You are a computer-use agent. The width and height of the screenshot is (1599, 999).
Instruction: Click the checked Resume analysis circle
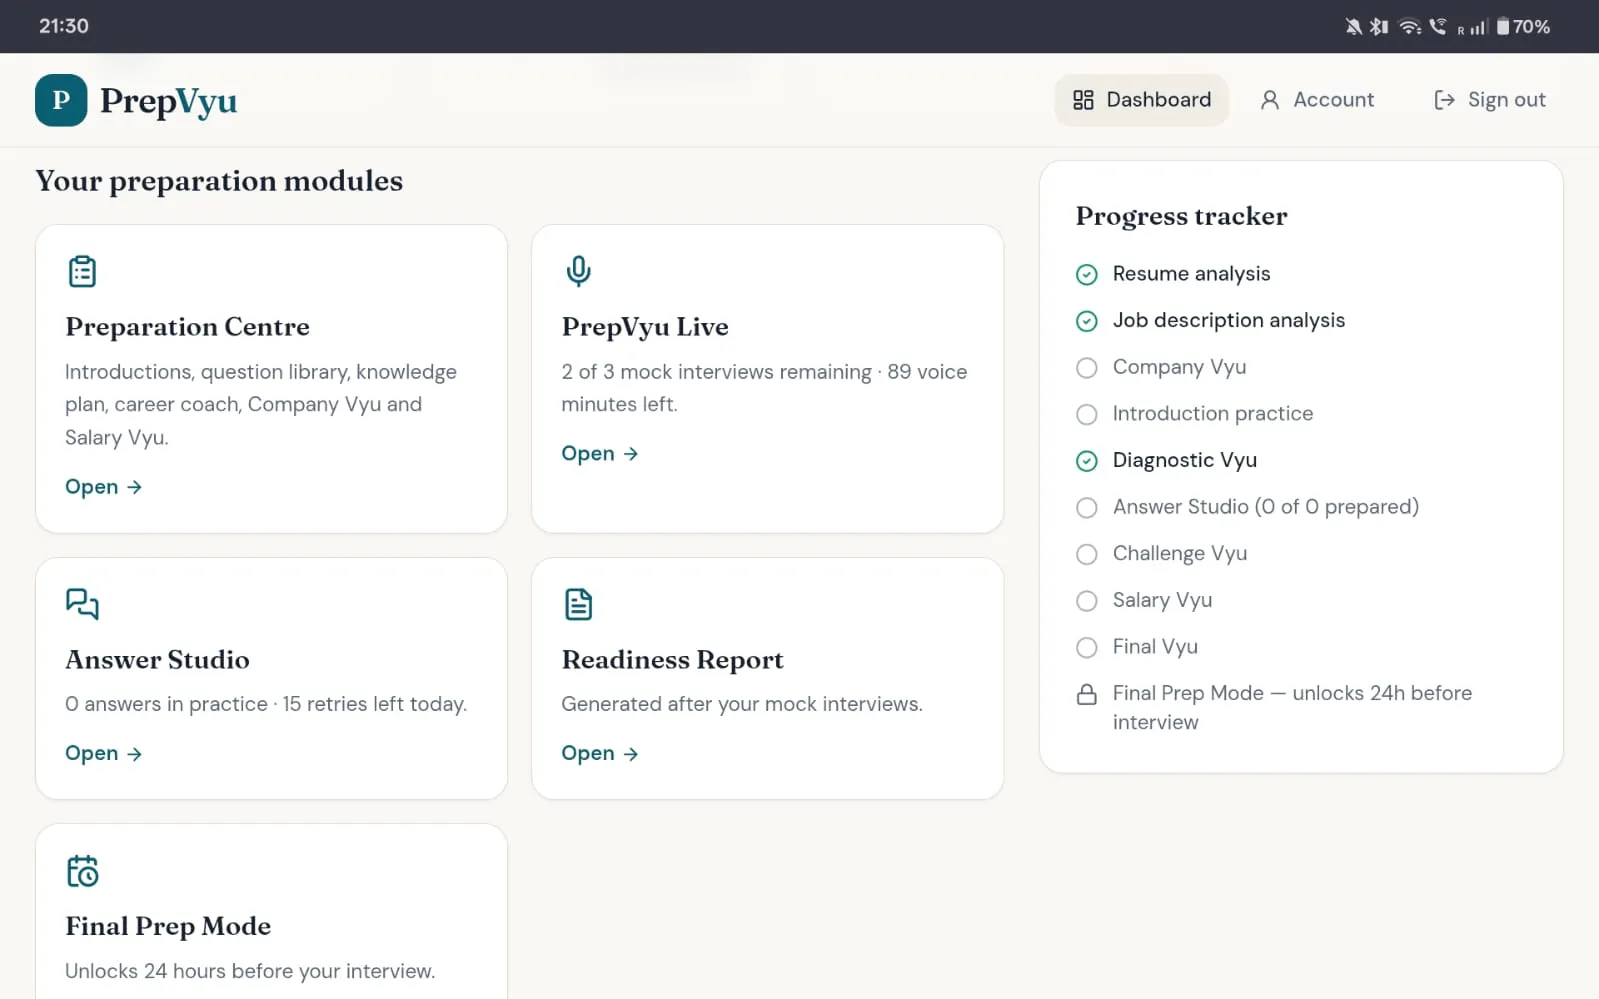tap(1086, 274)
